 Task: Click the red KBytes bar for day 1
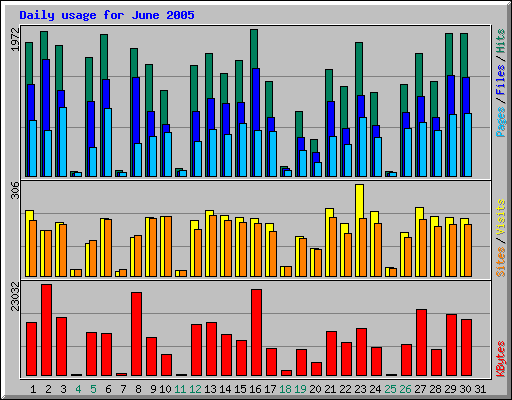(x=32, y=349)
